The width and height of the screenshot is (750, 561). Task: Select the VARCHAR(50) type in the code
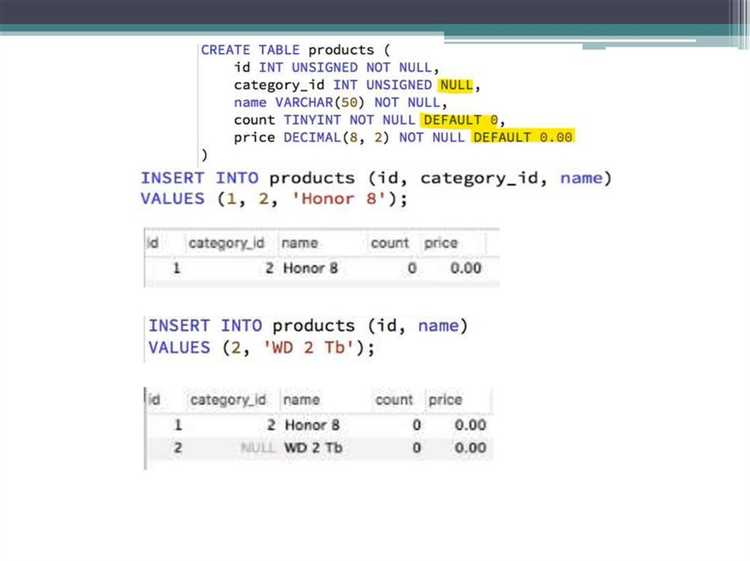point(320,103)
